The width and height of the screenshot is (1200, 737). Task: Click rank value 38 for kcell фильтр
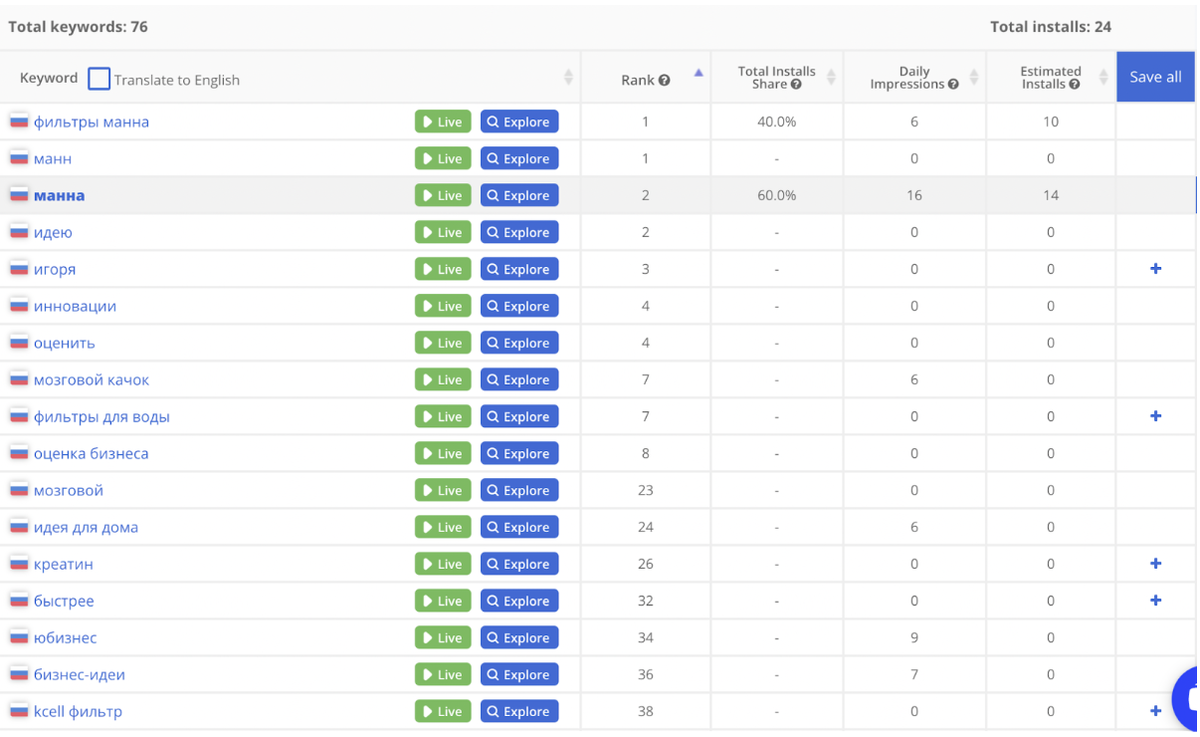pos(645,711)
